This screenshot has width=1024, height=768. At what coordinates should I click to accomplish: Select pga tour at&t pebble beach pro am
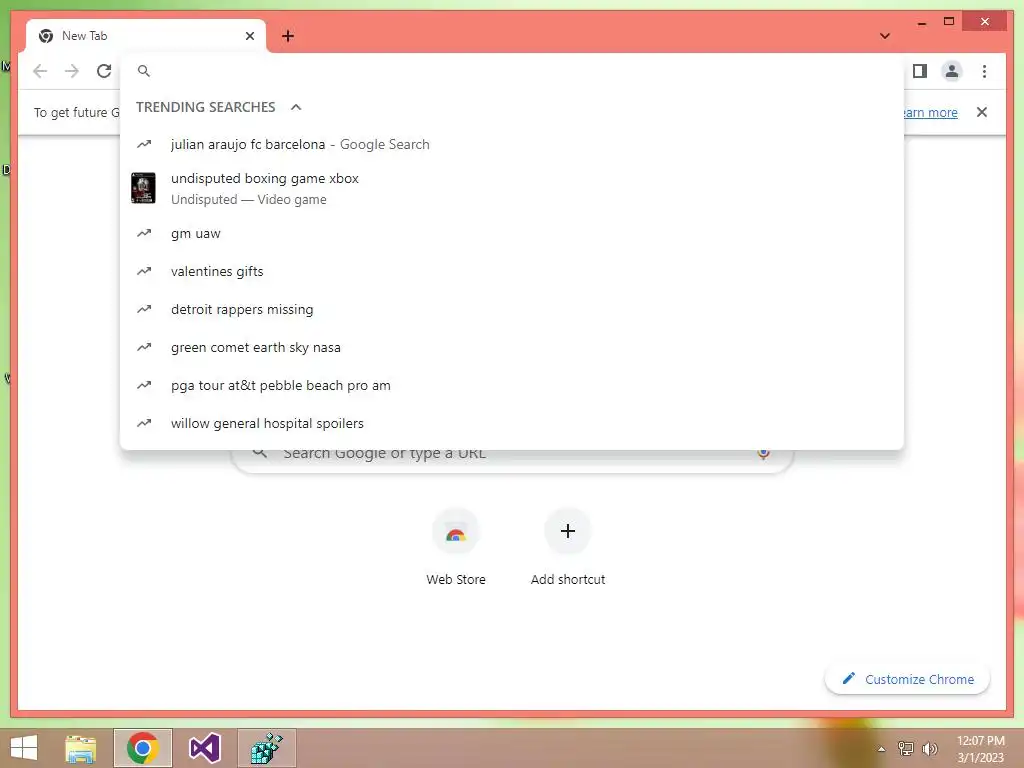[512, 385]
